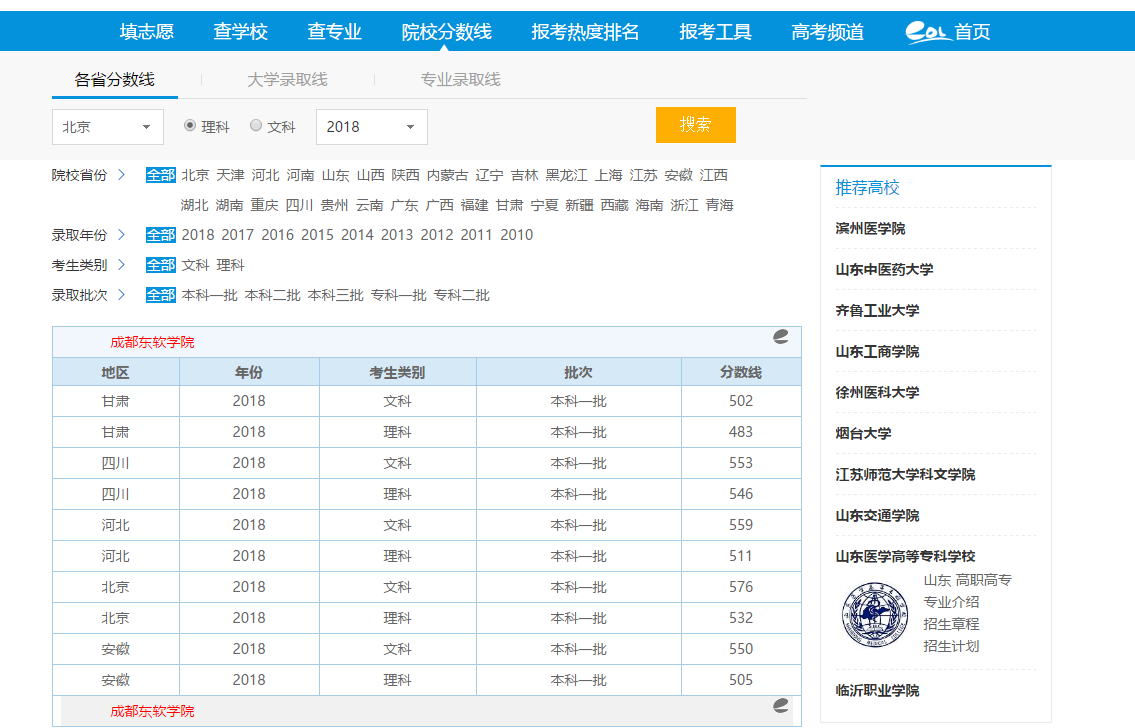
Task: Open 报考热度排名 in the top navigation
Action: coord(585,32)
